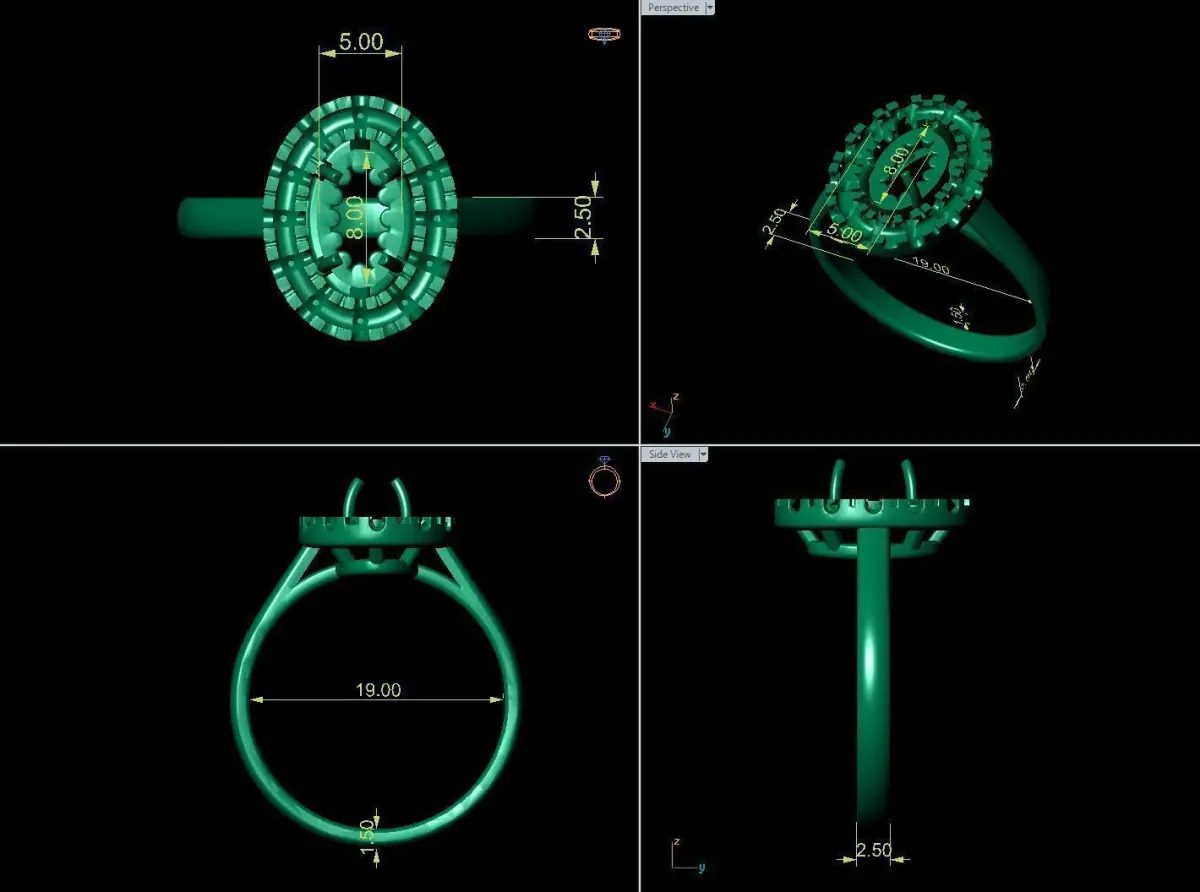Select the 2.50 band dimension in top view
Screen dimensions: 1200x892
584,216
